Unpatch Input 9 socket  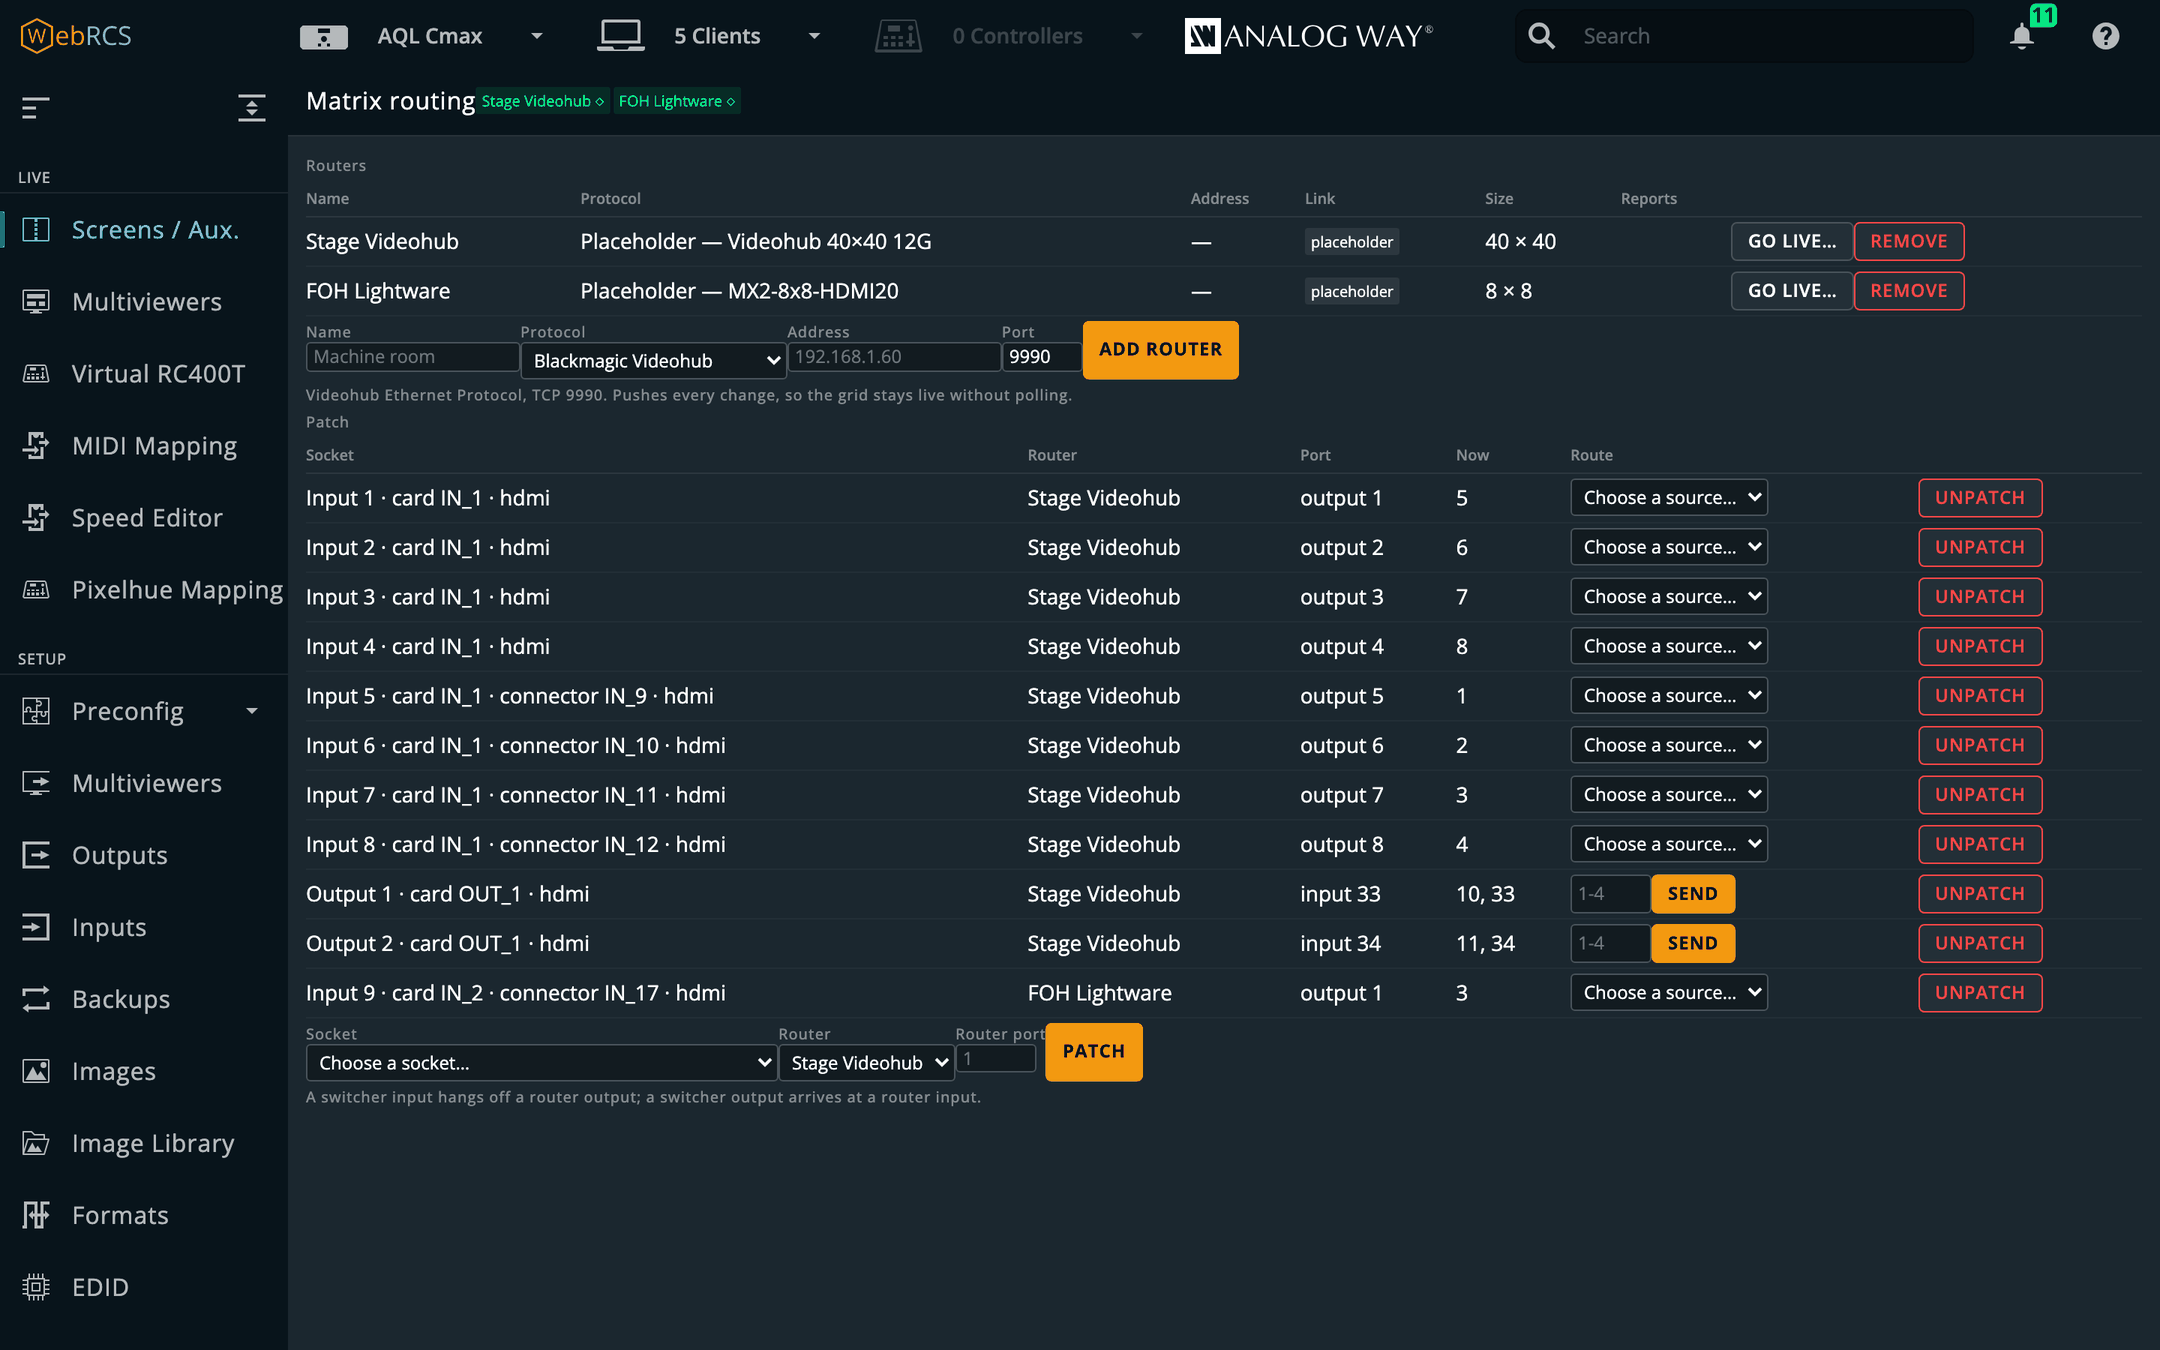1980,993
